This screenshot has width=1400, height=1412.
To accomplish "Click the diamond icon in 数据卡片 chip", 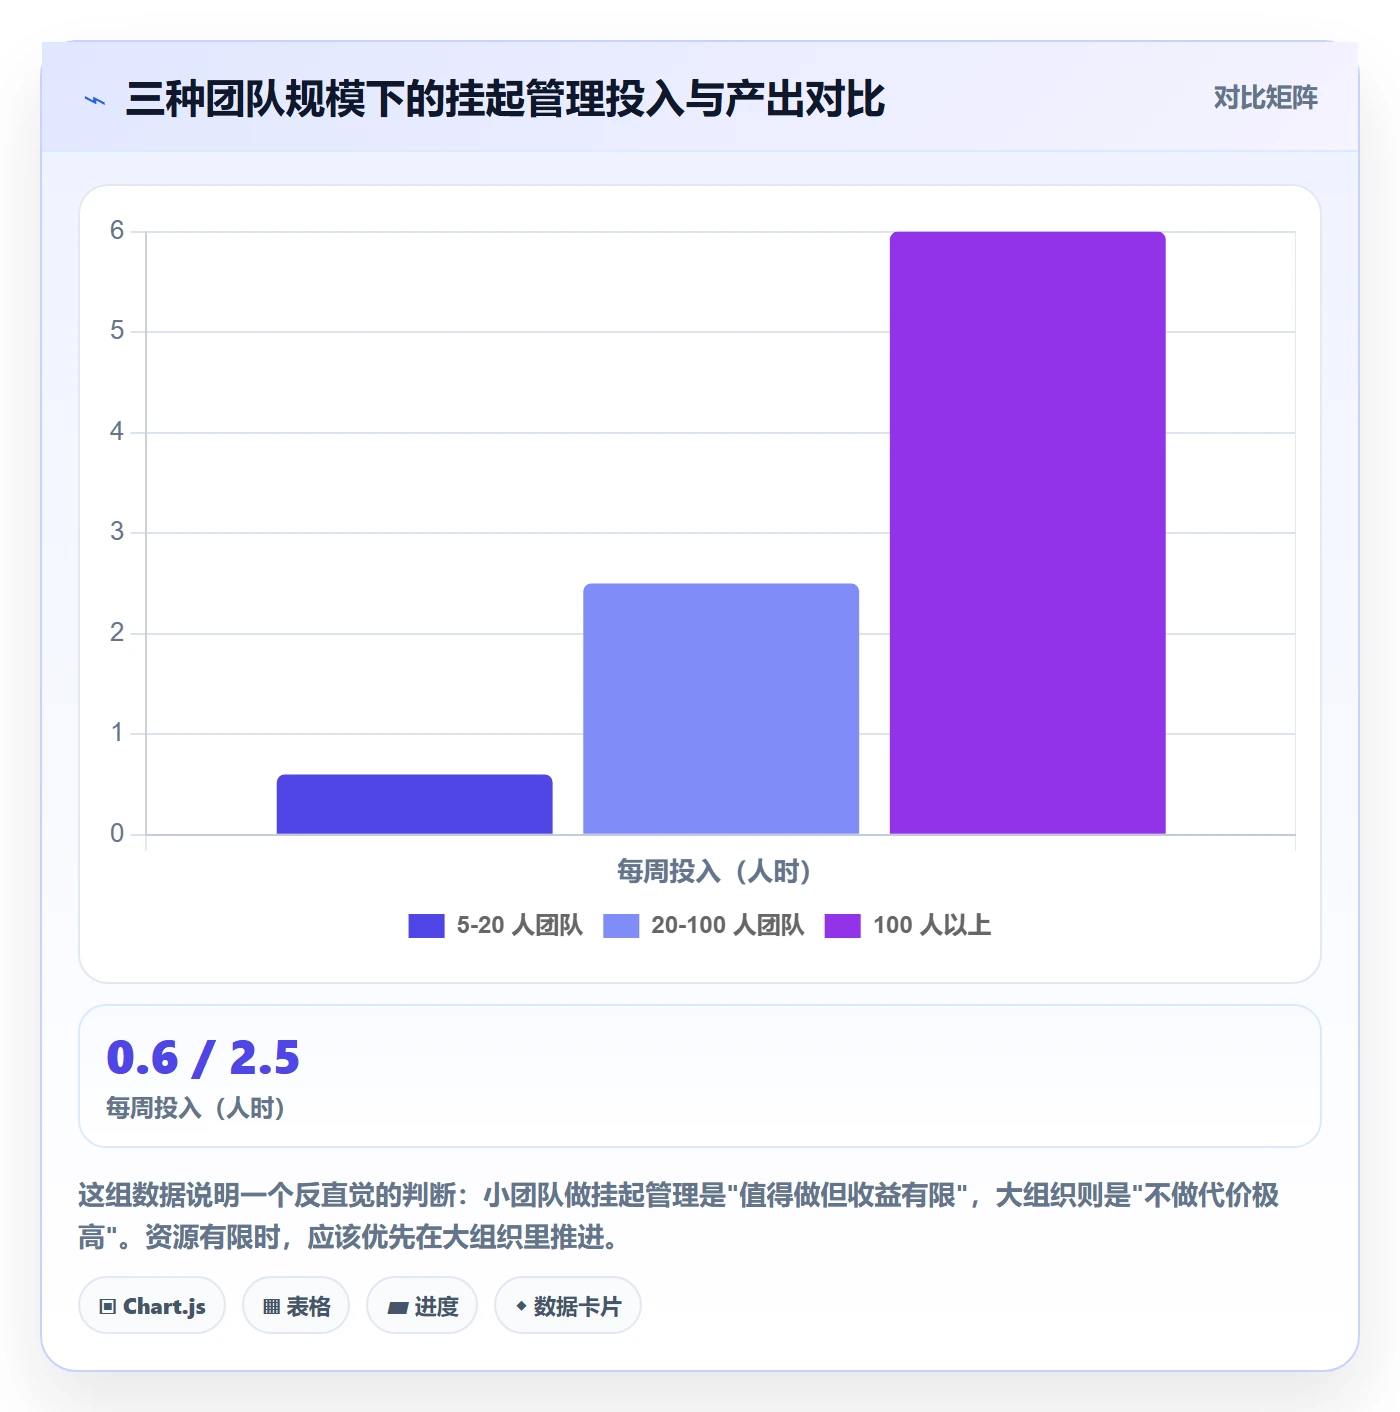I will click(521, 1306).
